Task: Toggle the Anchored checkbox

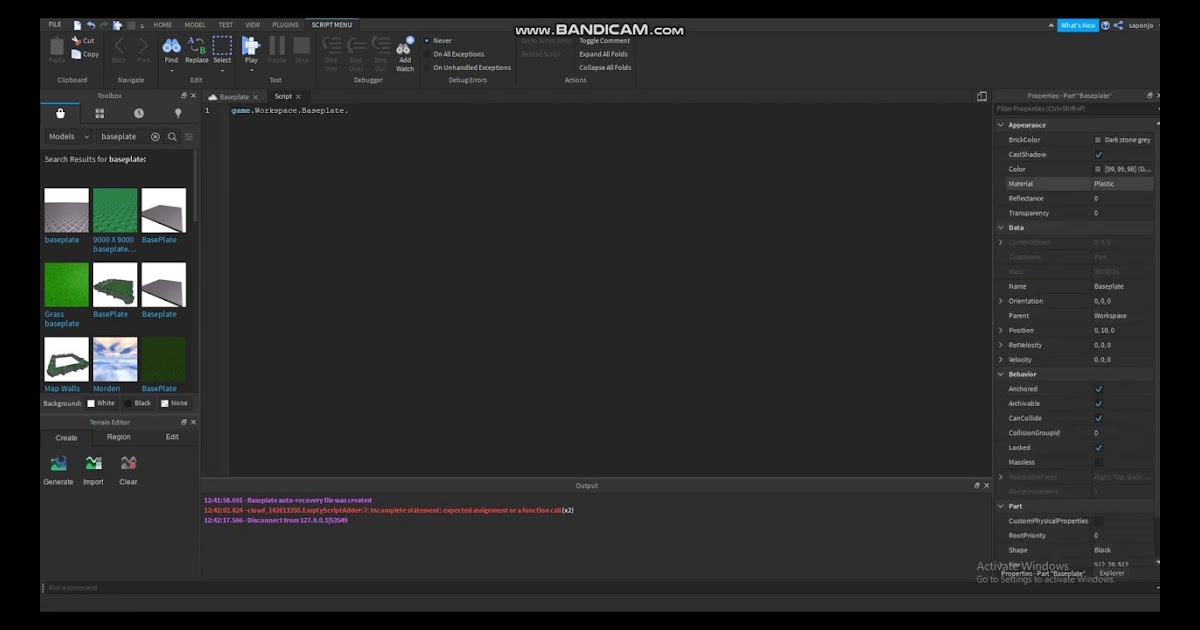Action: point(1098,389)
